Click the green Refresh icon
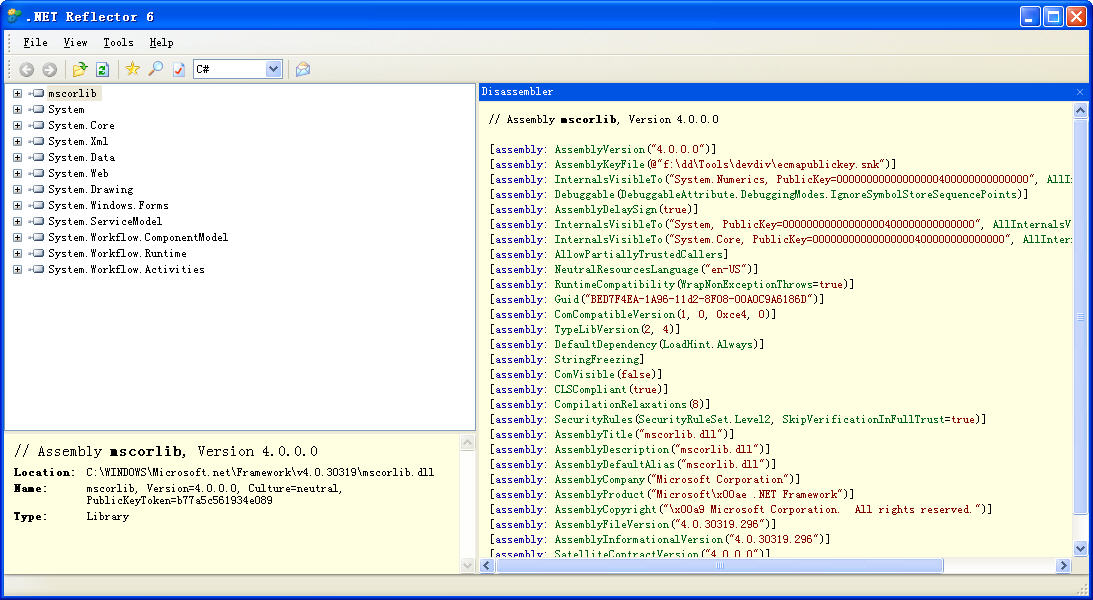Screen dimensions: 1093x600 pyautogui.click(x=102, y=69)
